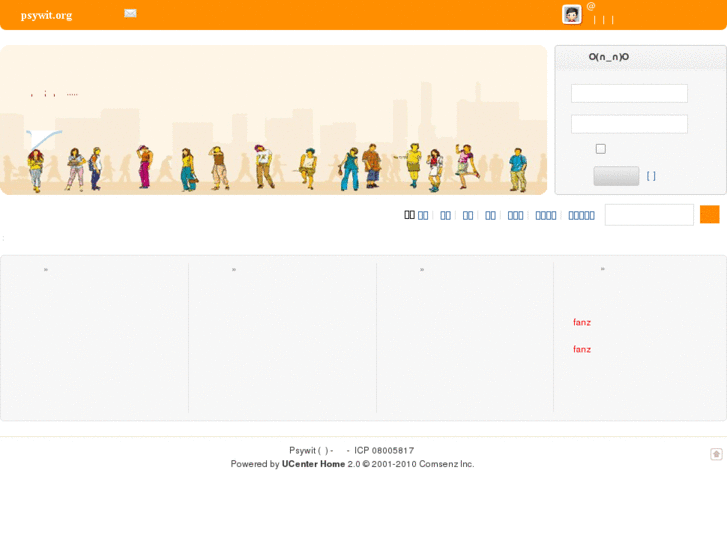Open the lower fanz link
Screen dimensions: 727x545
tap(582, 349)
